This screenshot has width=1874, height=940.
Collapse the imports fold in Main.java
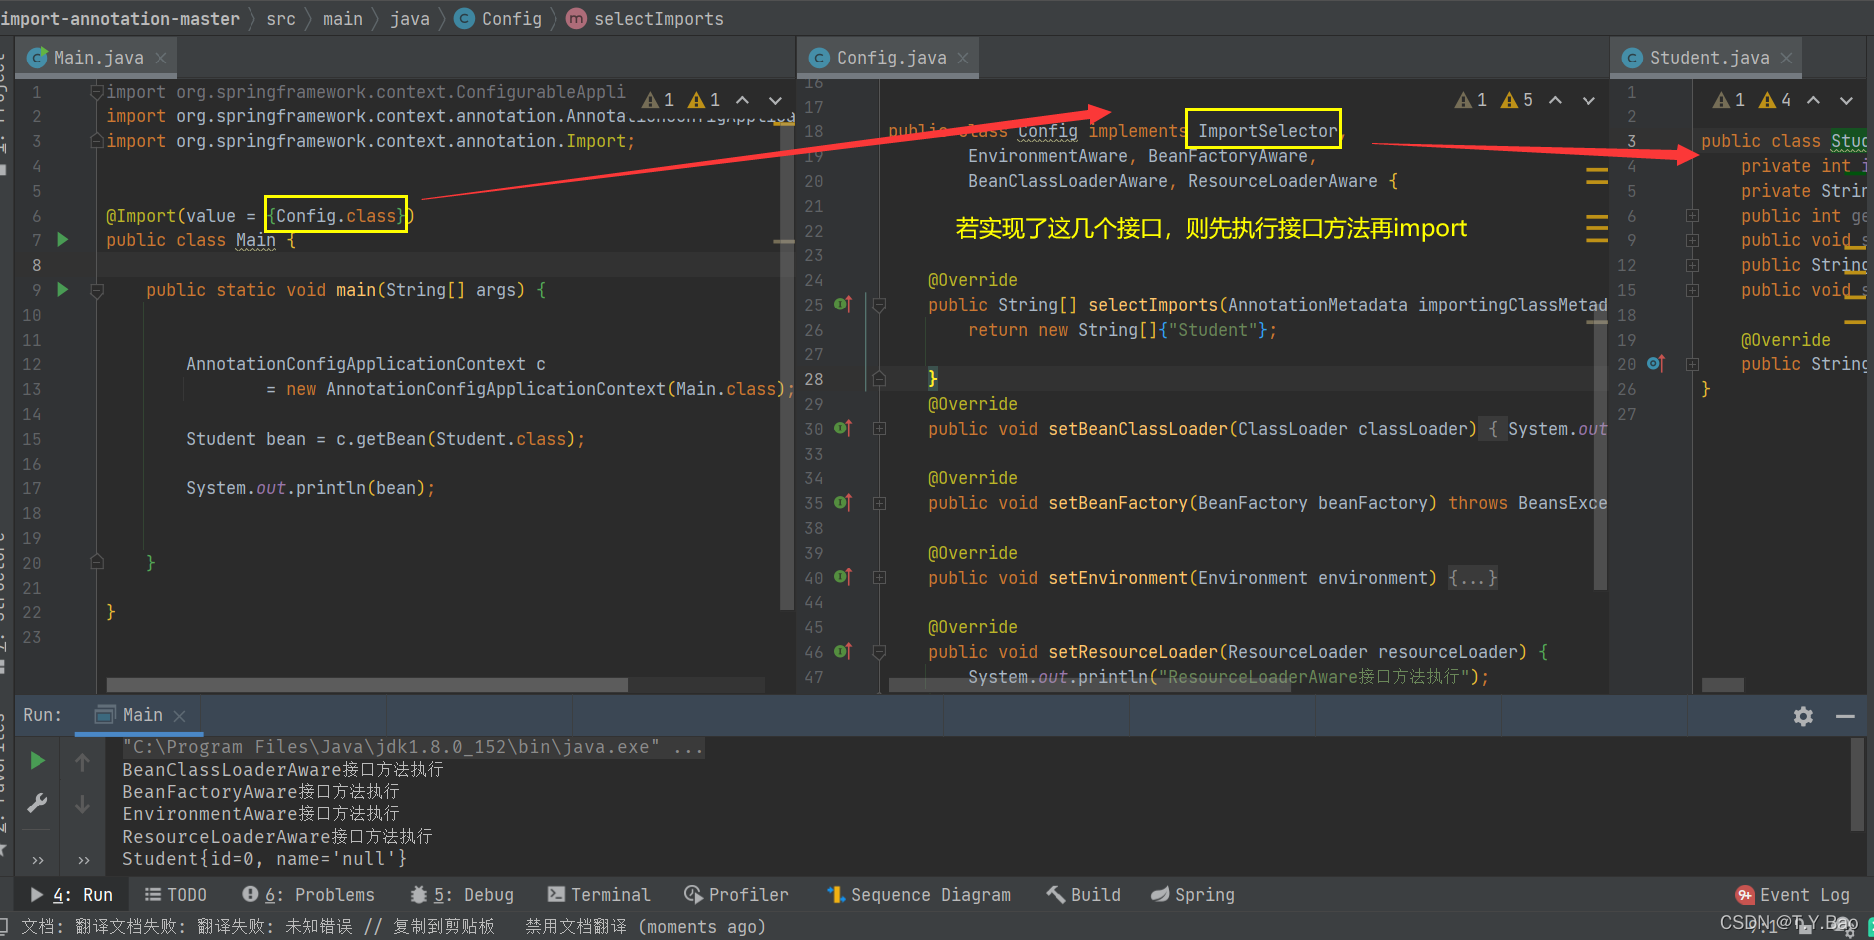click(x=97, y=92)
